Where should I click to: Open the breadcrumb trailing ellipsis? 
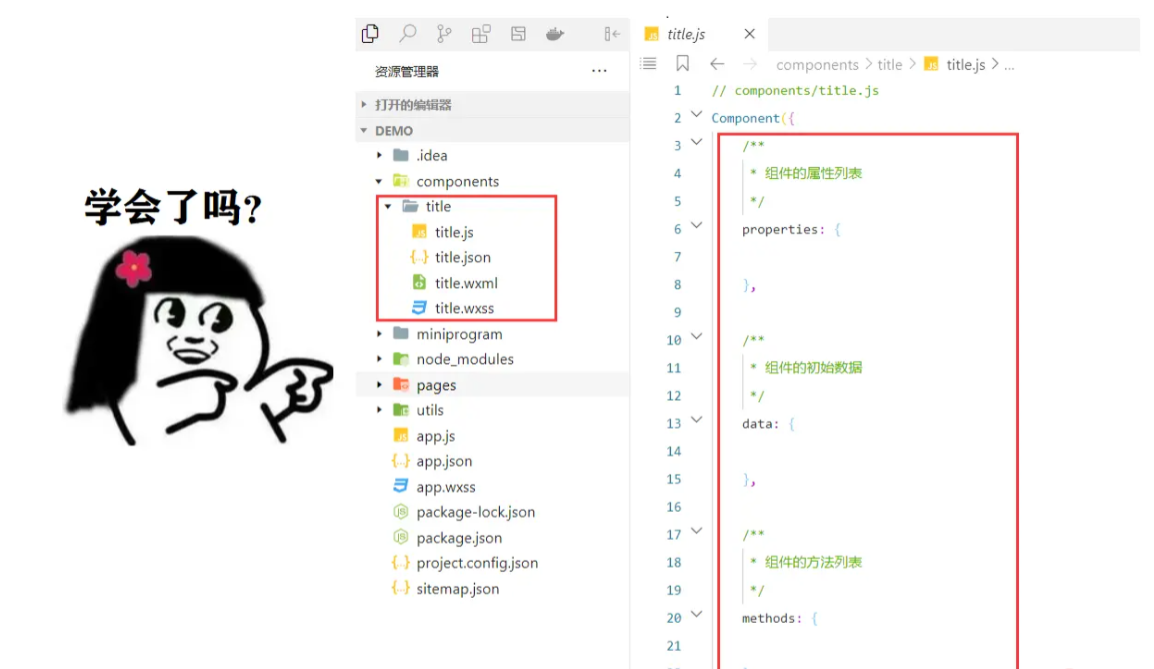pyautogui.click(x=1009, y=66)
